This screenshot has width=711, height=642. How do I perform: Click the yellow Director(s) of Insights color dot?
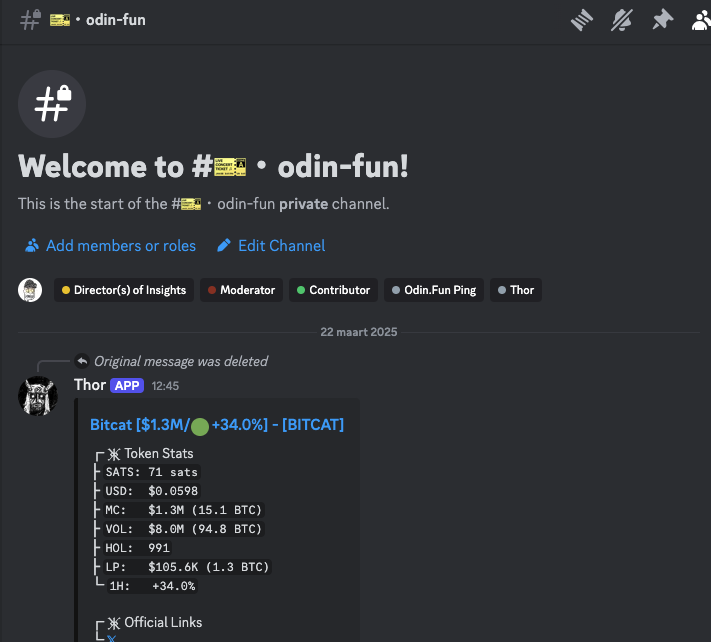click(66, 290)
